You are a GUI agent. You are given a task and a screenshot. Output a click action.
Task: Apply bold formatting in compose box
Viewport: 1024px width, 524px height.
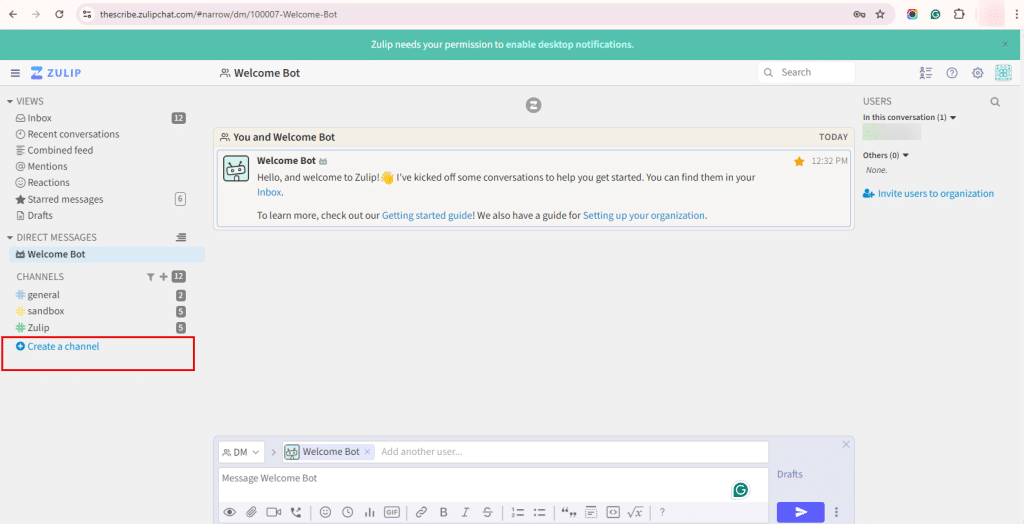point(443,512)
